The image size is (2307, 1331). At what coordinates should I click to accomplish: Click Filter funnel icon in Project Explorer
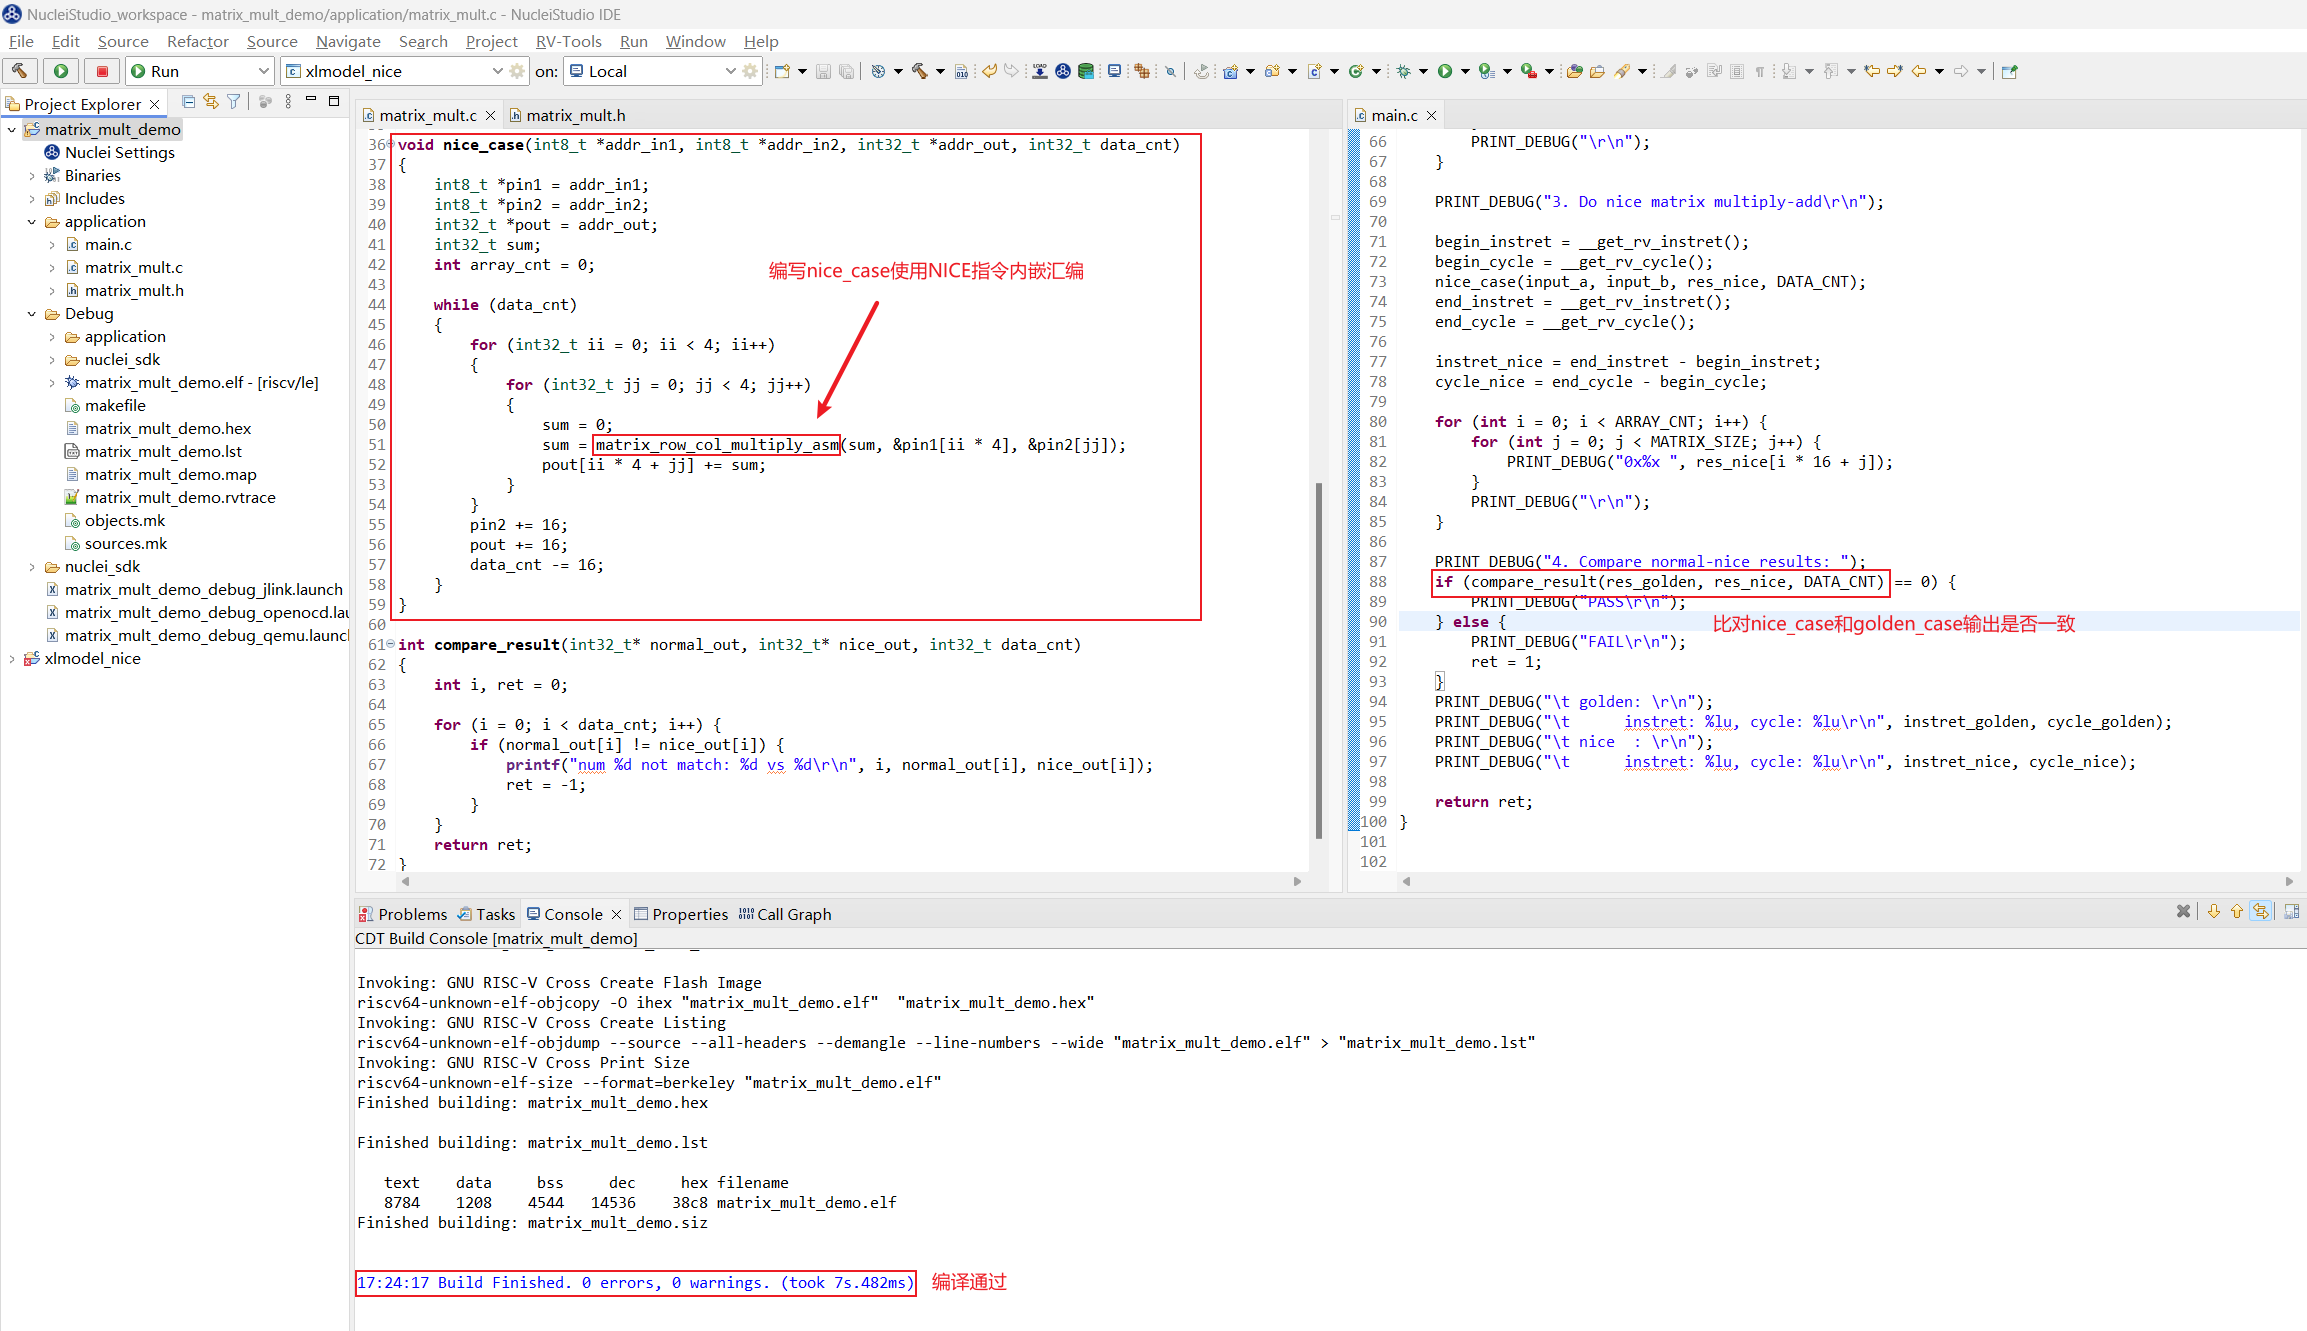point(234,102)
